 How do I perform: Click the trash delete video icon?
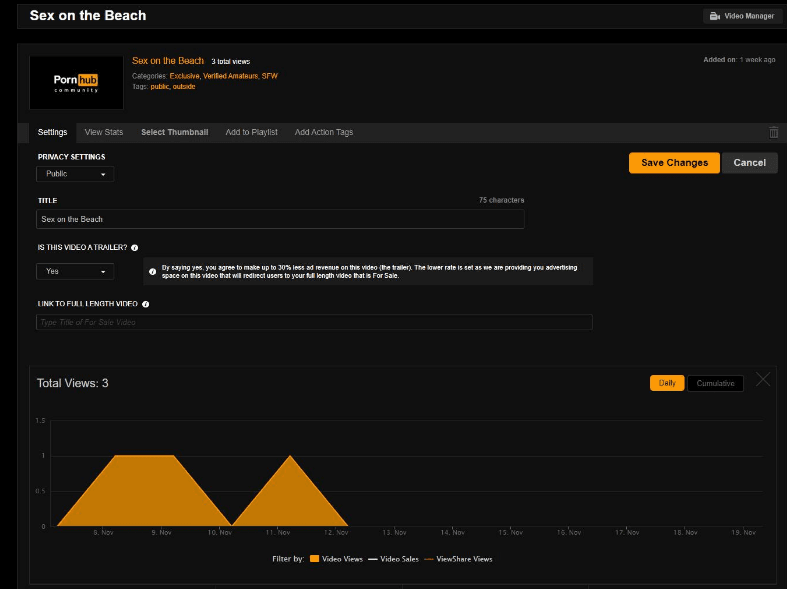773,132
